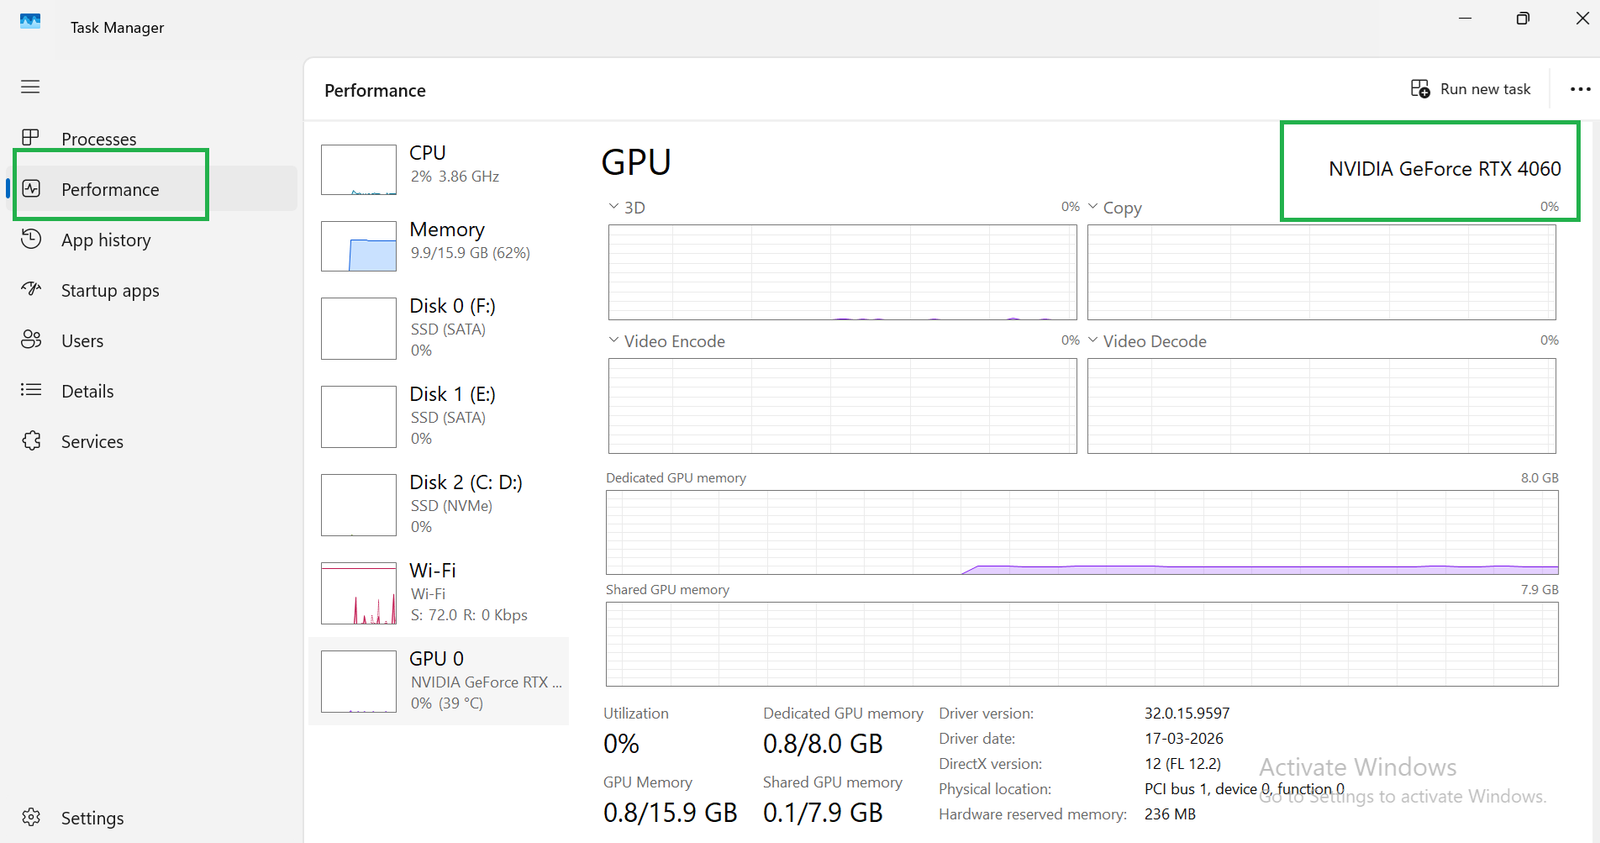Viewport: 1600px width, 843px height.
Task: Click the Settings gear icon
Action: pos(31,817)
